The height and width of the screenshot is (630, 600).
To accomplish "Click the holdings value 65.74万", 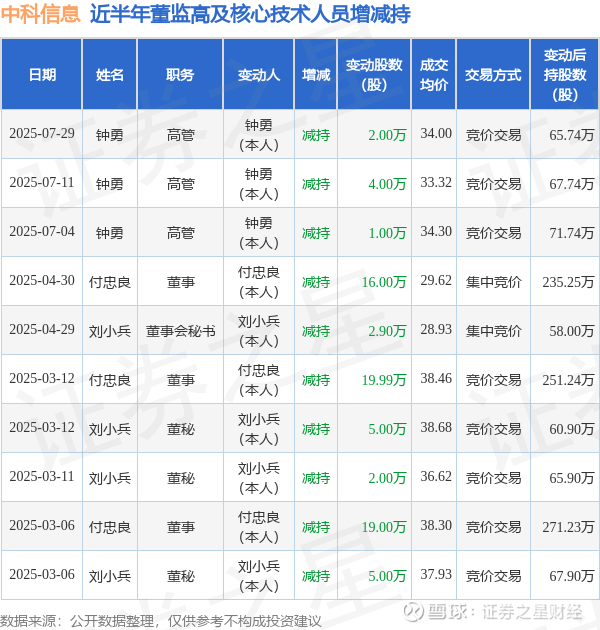I will tap(571, 135).
